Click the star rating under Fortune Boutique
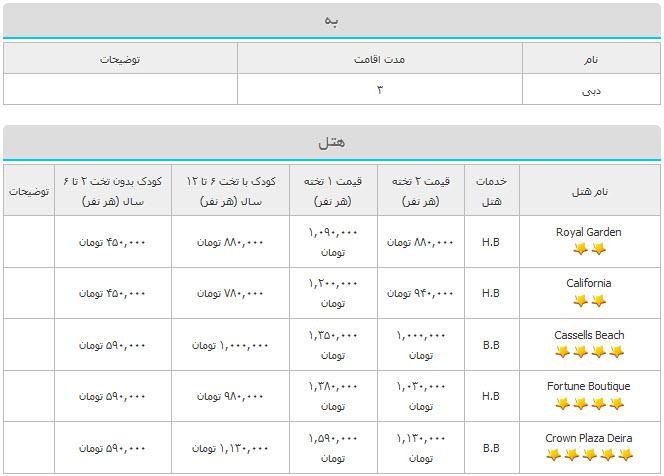 (x=589, y=404)
